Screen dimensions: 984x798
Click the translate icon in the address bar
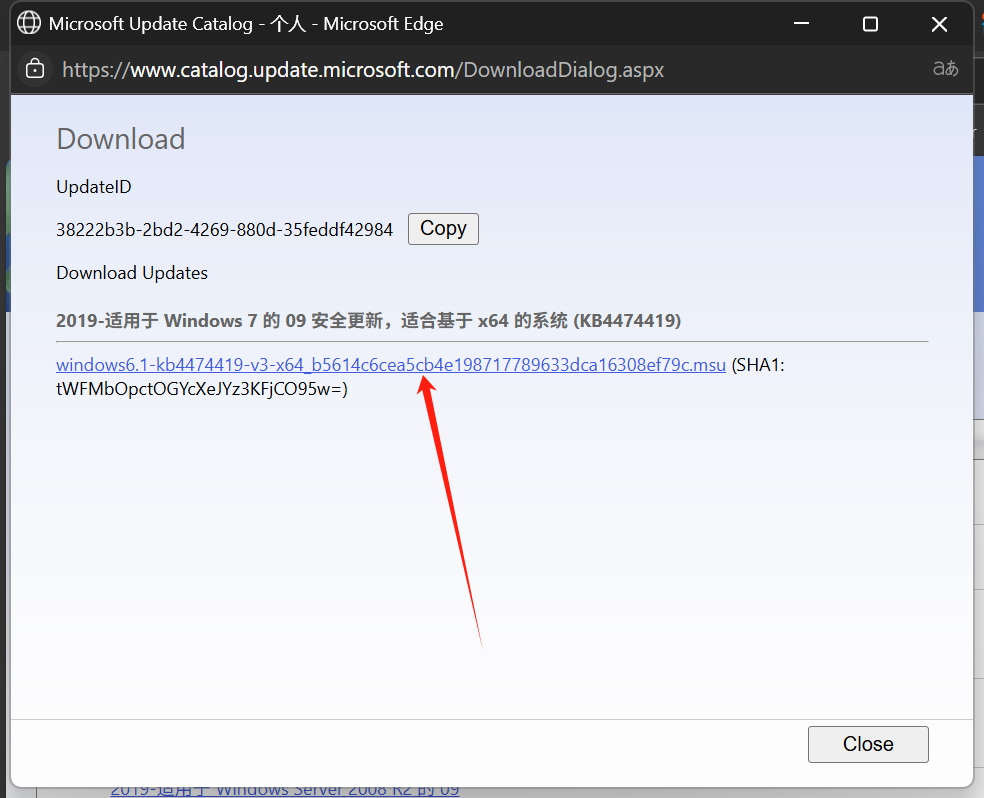(945, 68)
